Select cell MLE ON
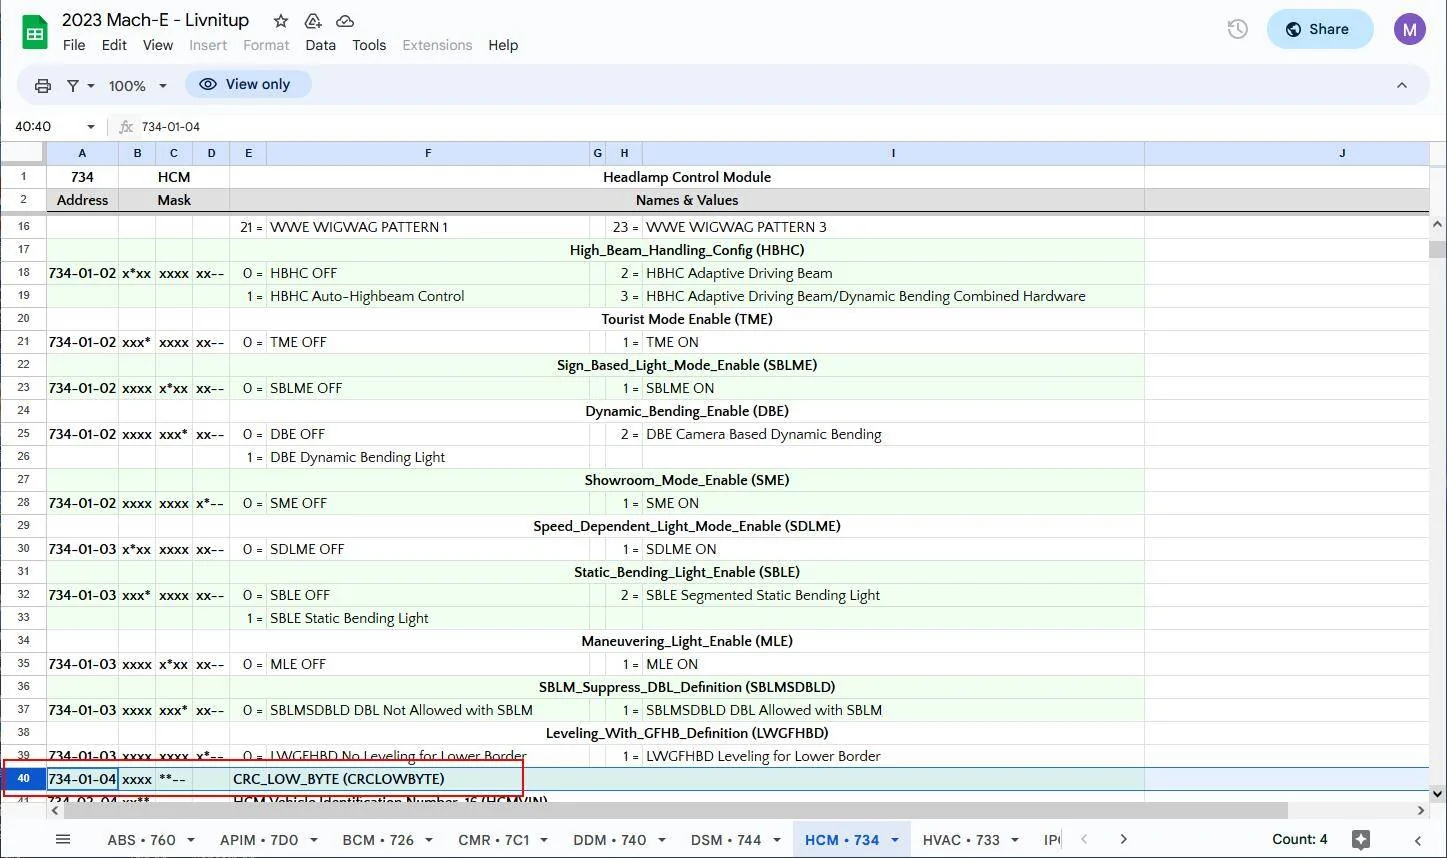This screenshot has height=858, width=1447. pos(893,664)
